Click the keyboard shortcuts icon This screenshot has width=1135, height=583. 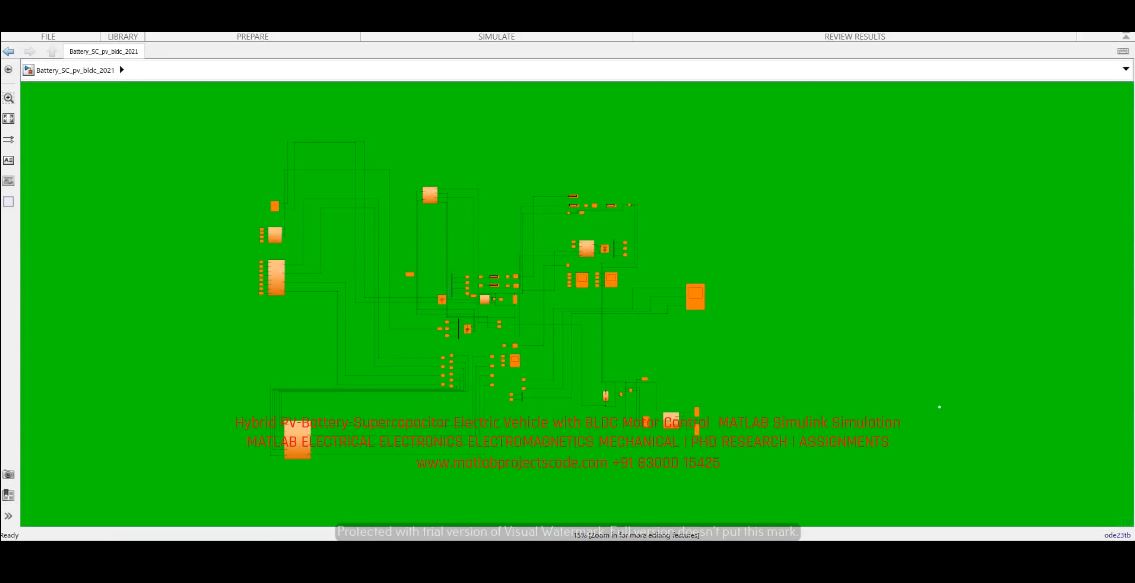(1123, 51)
